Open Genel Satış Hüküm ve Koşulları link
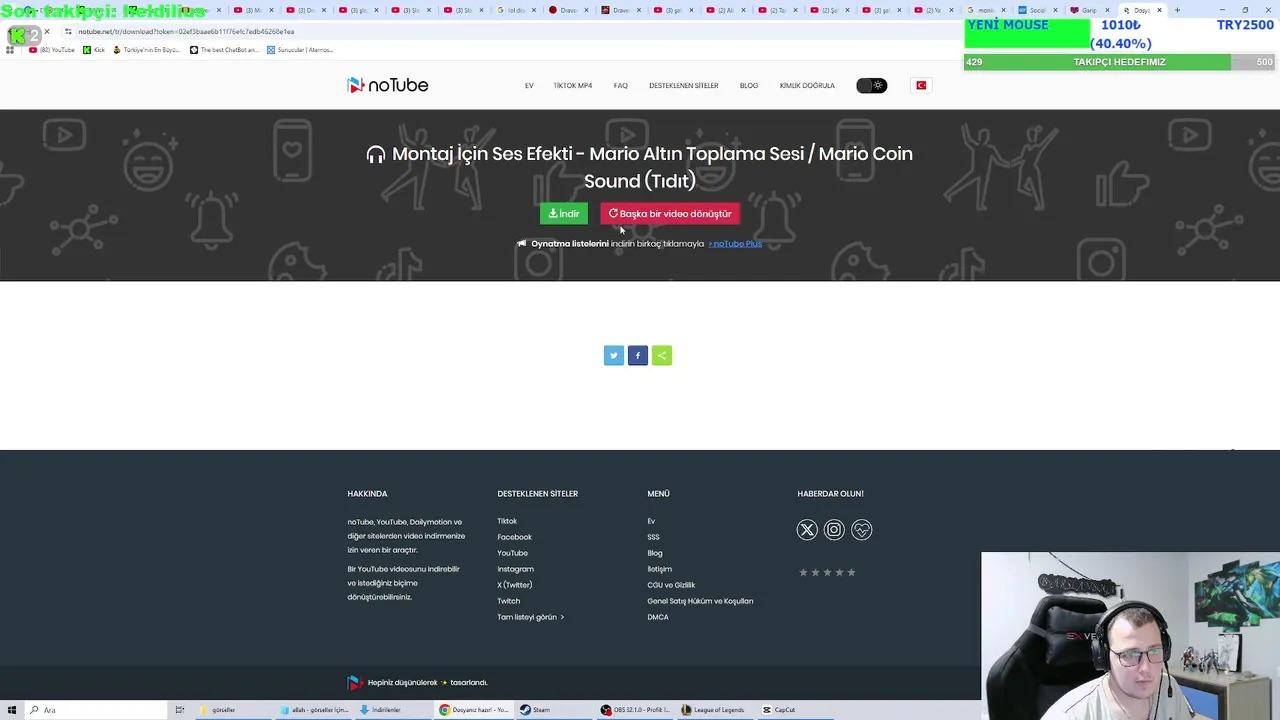The image size is (1280, 720). coord(700,601)
